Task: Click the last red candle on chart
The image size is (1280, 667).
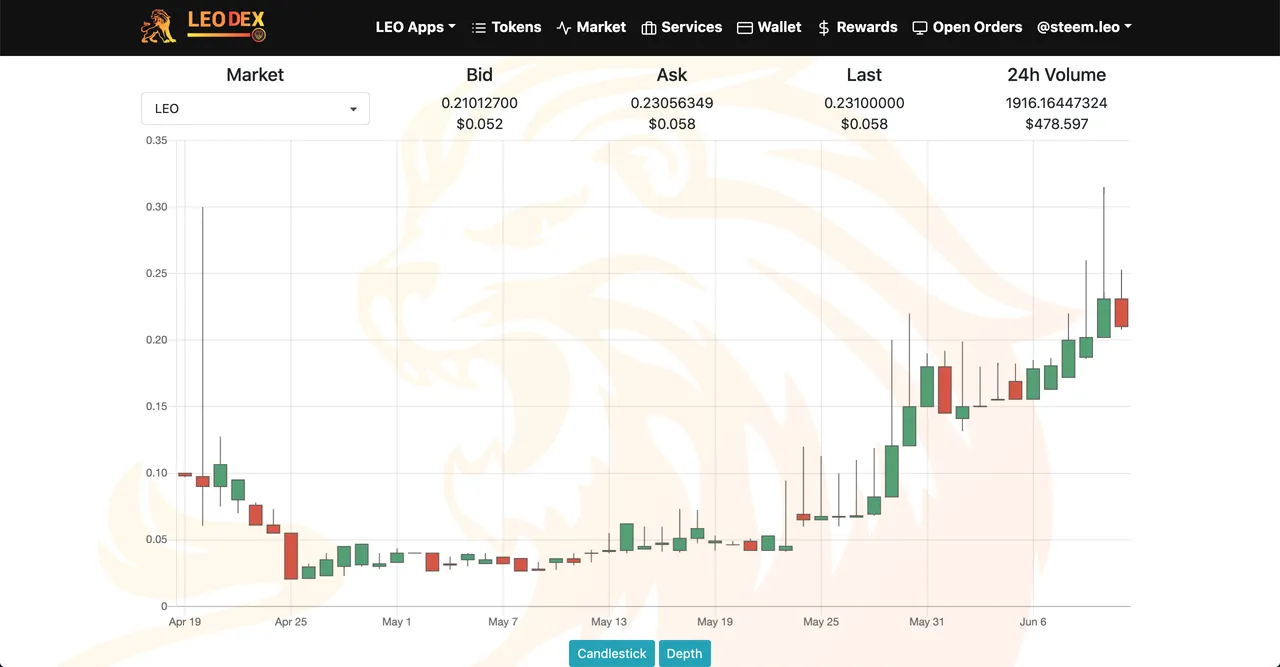Action: click(x=1121, y=312)
